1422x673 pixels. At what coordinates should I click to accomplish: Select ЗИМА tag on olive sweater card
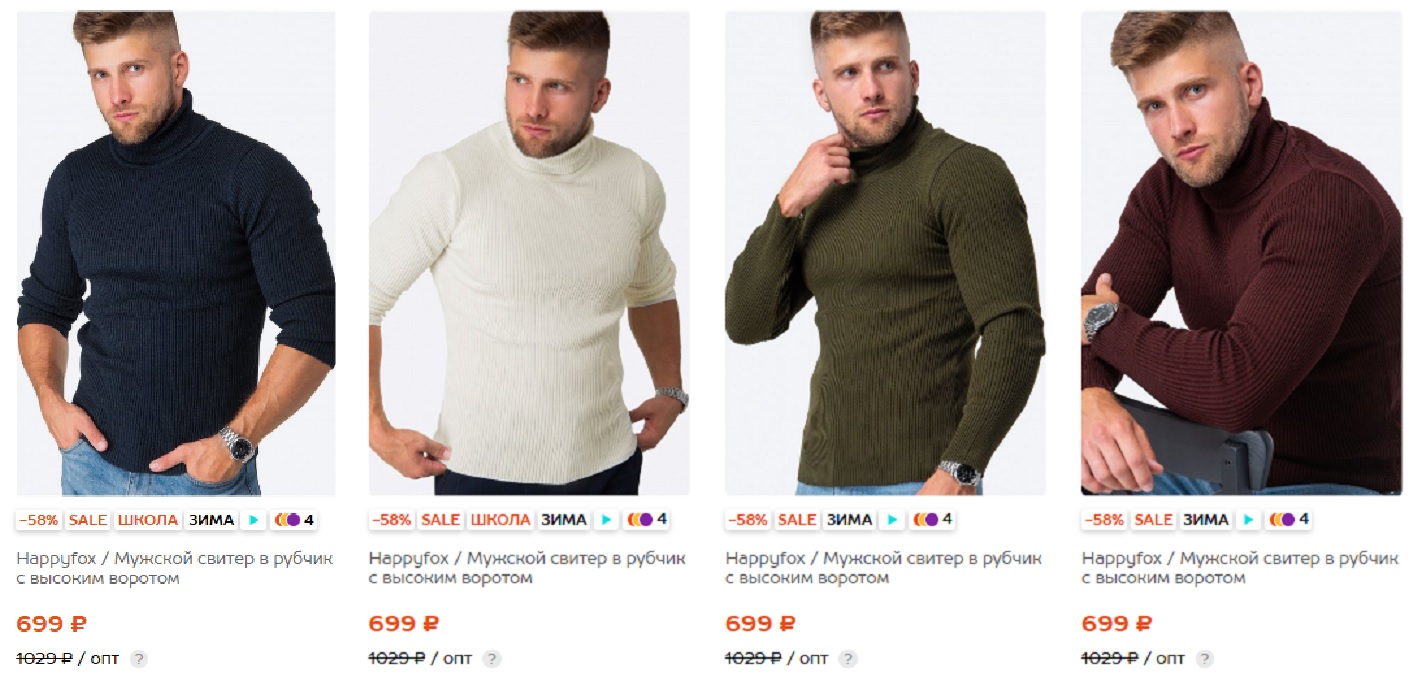point(850,520)
